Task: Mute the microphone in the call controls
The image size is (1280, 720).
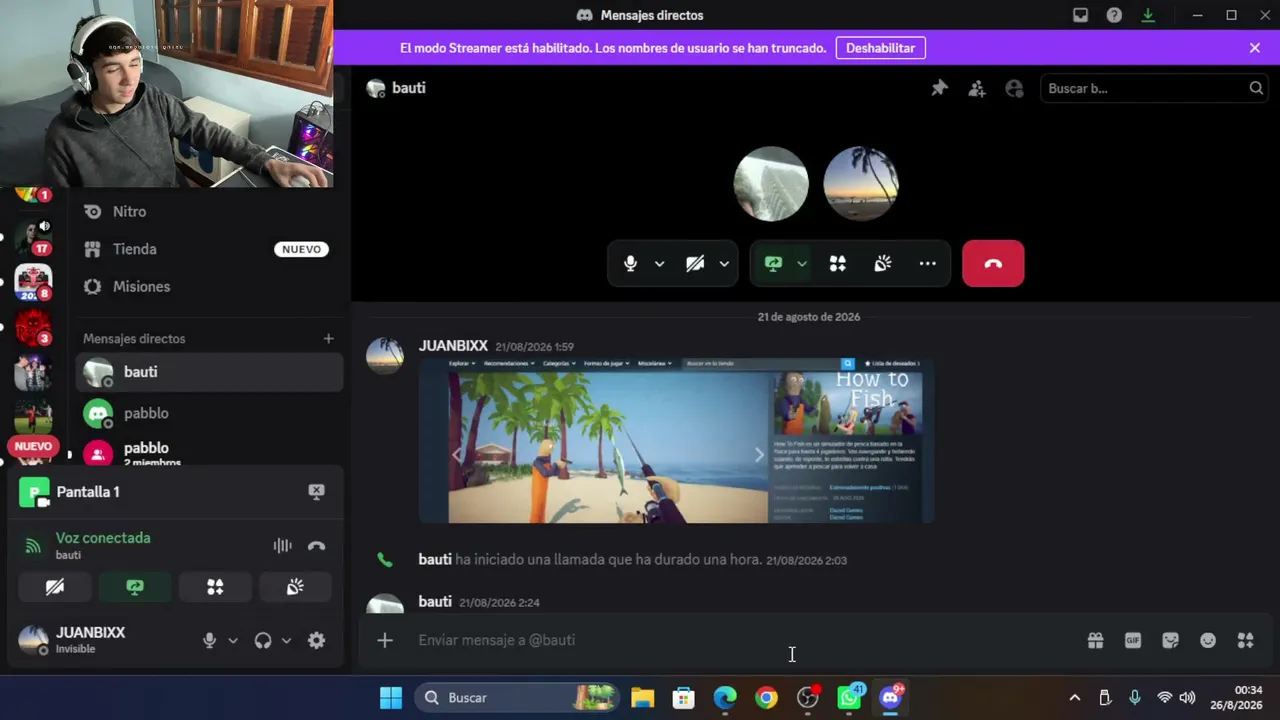Action: [630, 264]
